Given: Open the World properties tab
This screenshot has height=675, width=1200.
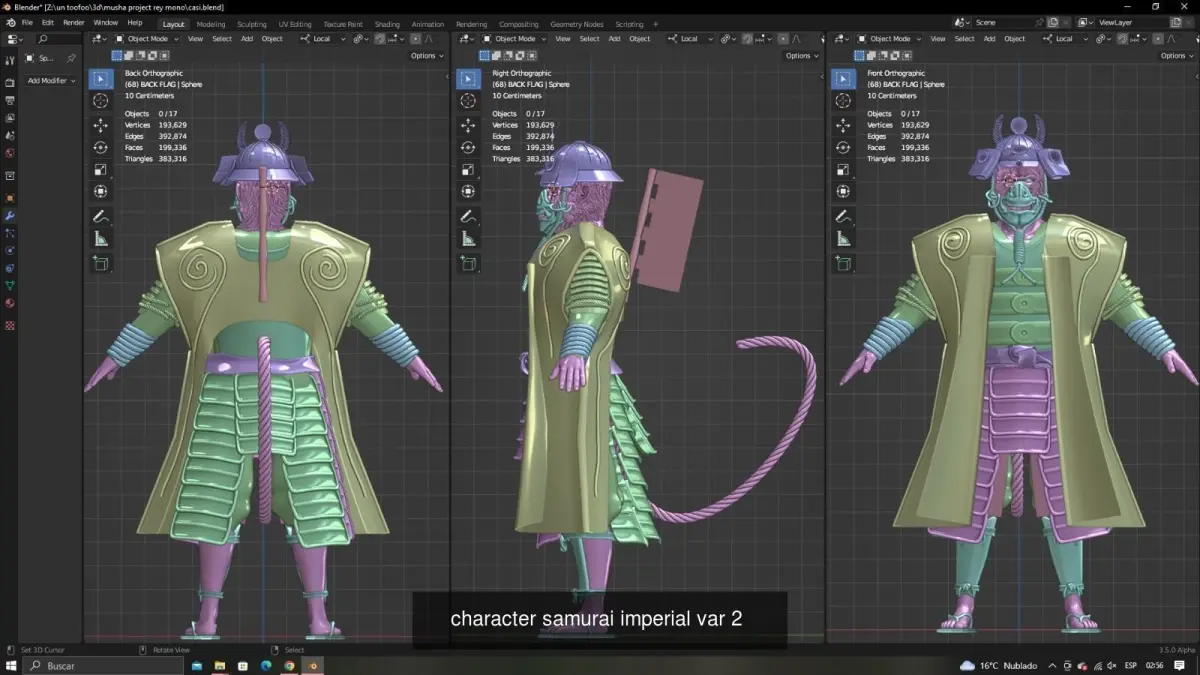Looking at the screenshot, I should click(10, 153).
